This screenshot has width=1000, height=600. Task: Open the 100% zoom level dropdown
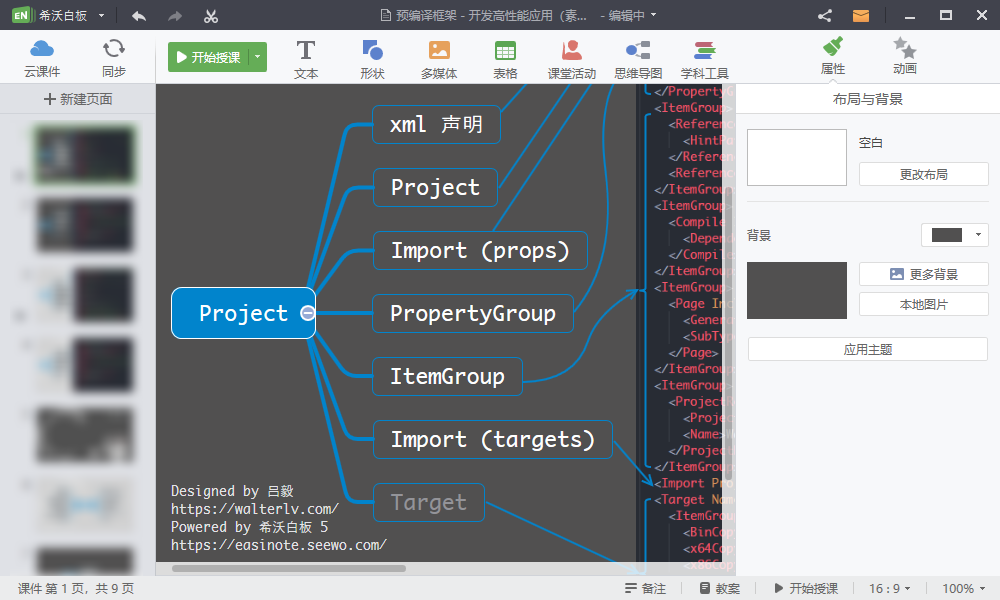(964, 589)
